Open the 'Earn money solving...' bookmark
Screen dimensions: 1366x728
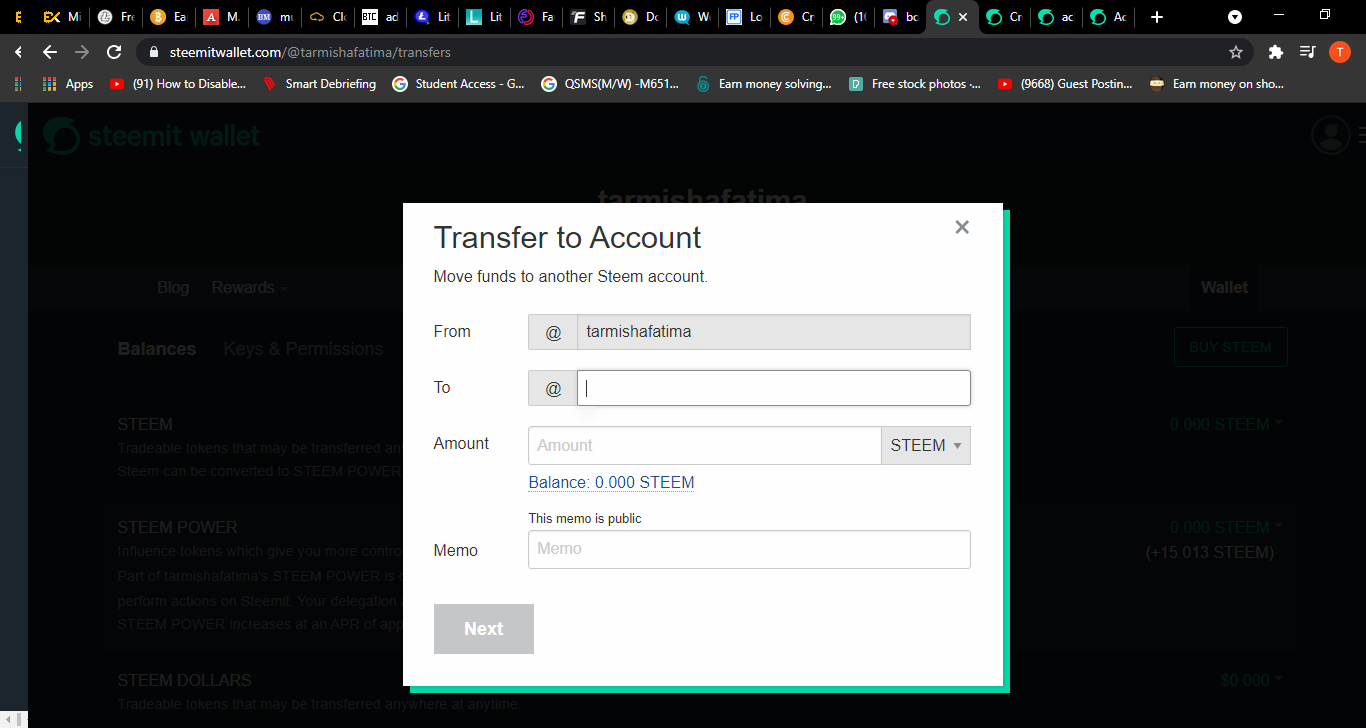coord(763,84)
